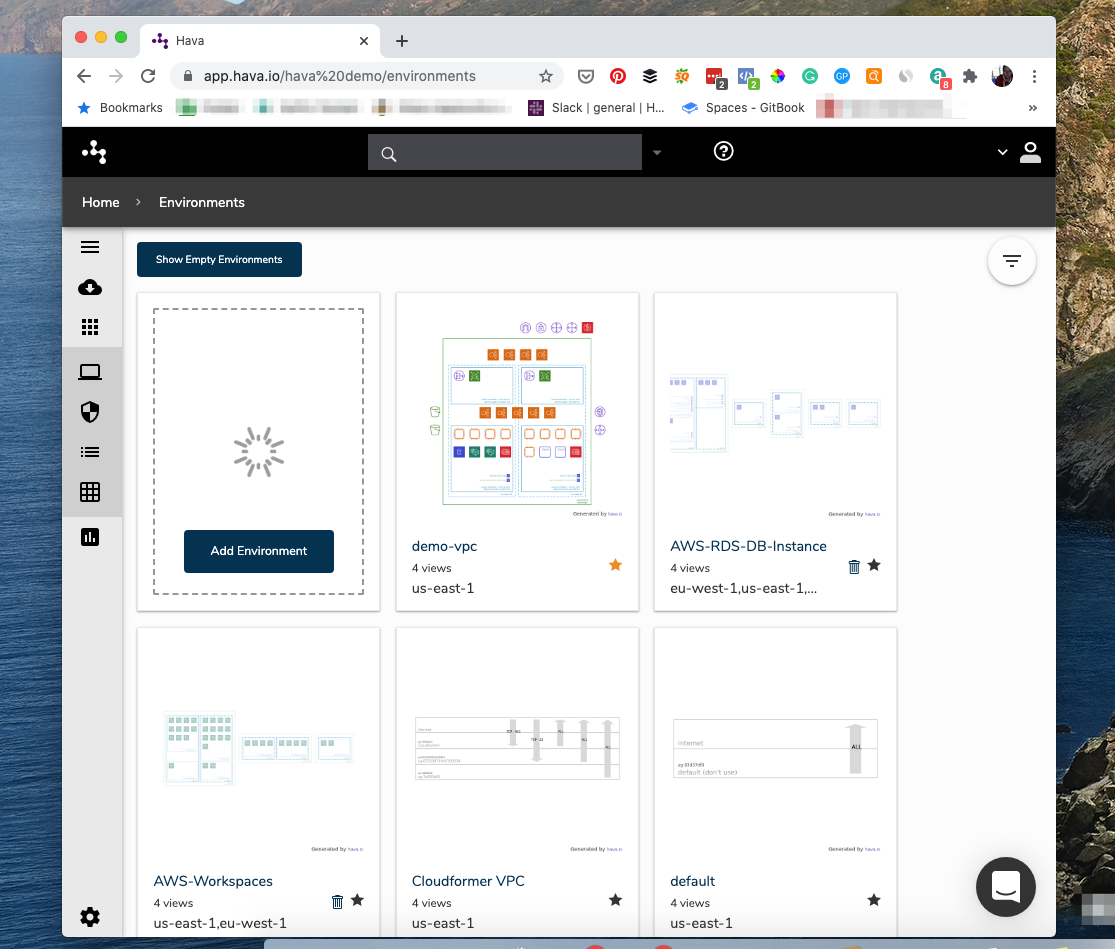
Task: Open the AWS-RDS-DB-Instance diagram thumbnail
Action: coord(775,414)
